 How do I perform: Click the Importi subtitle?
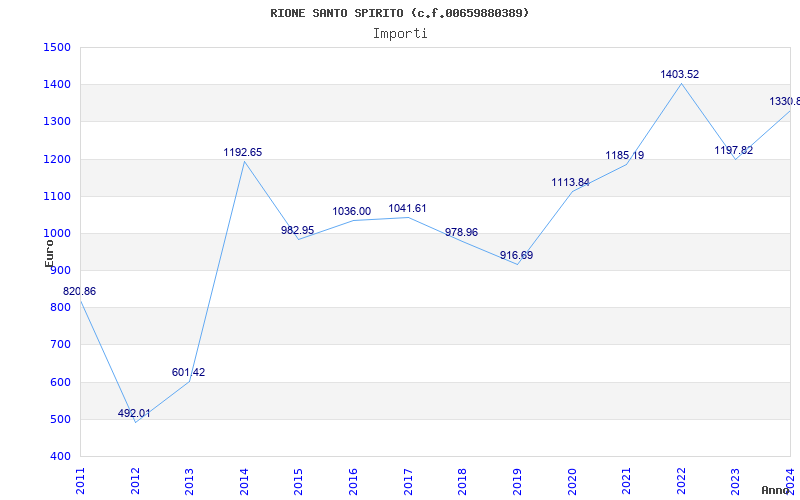point(400,34)
